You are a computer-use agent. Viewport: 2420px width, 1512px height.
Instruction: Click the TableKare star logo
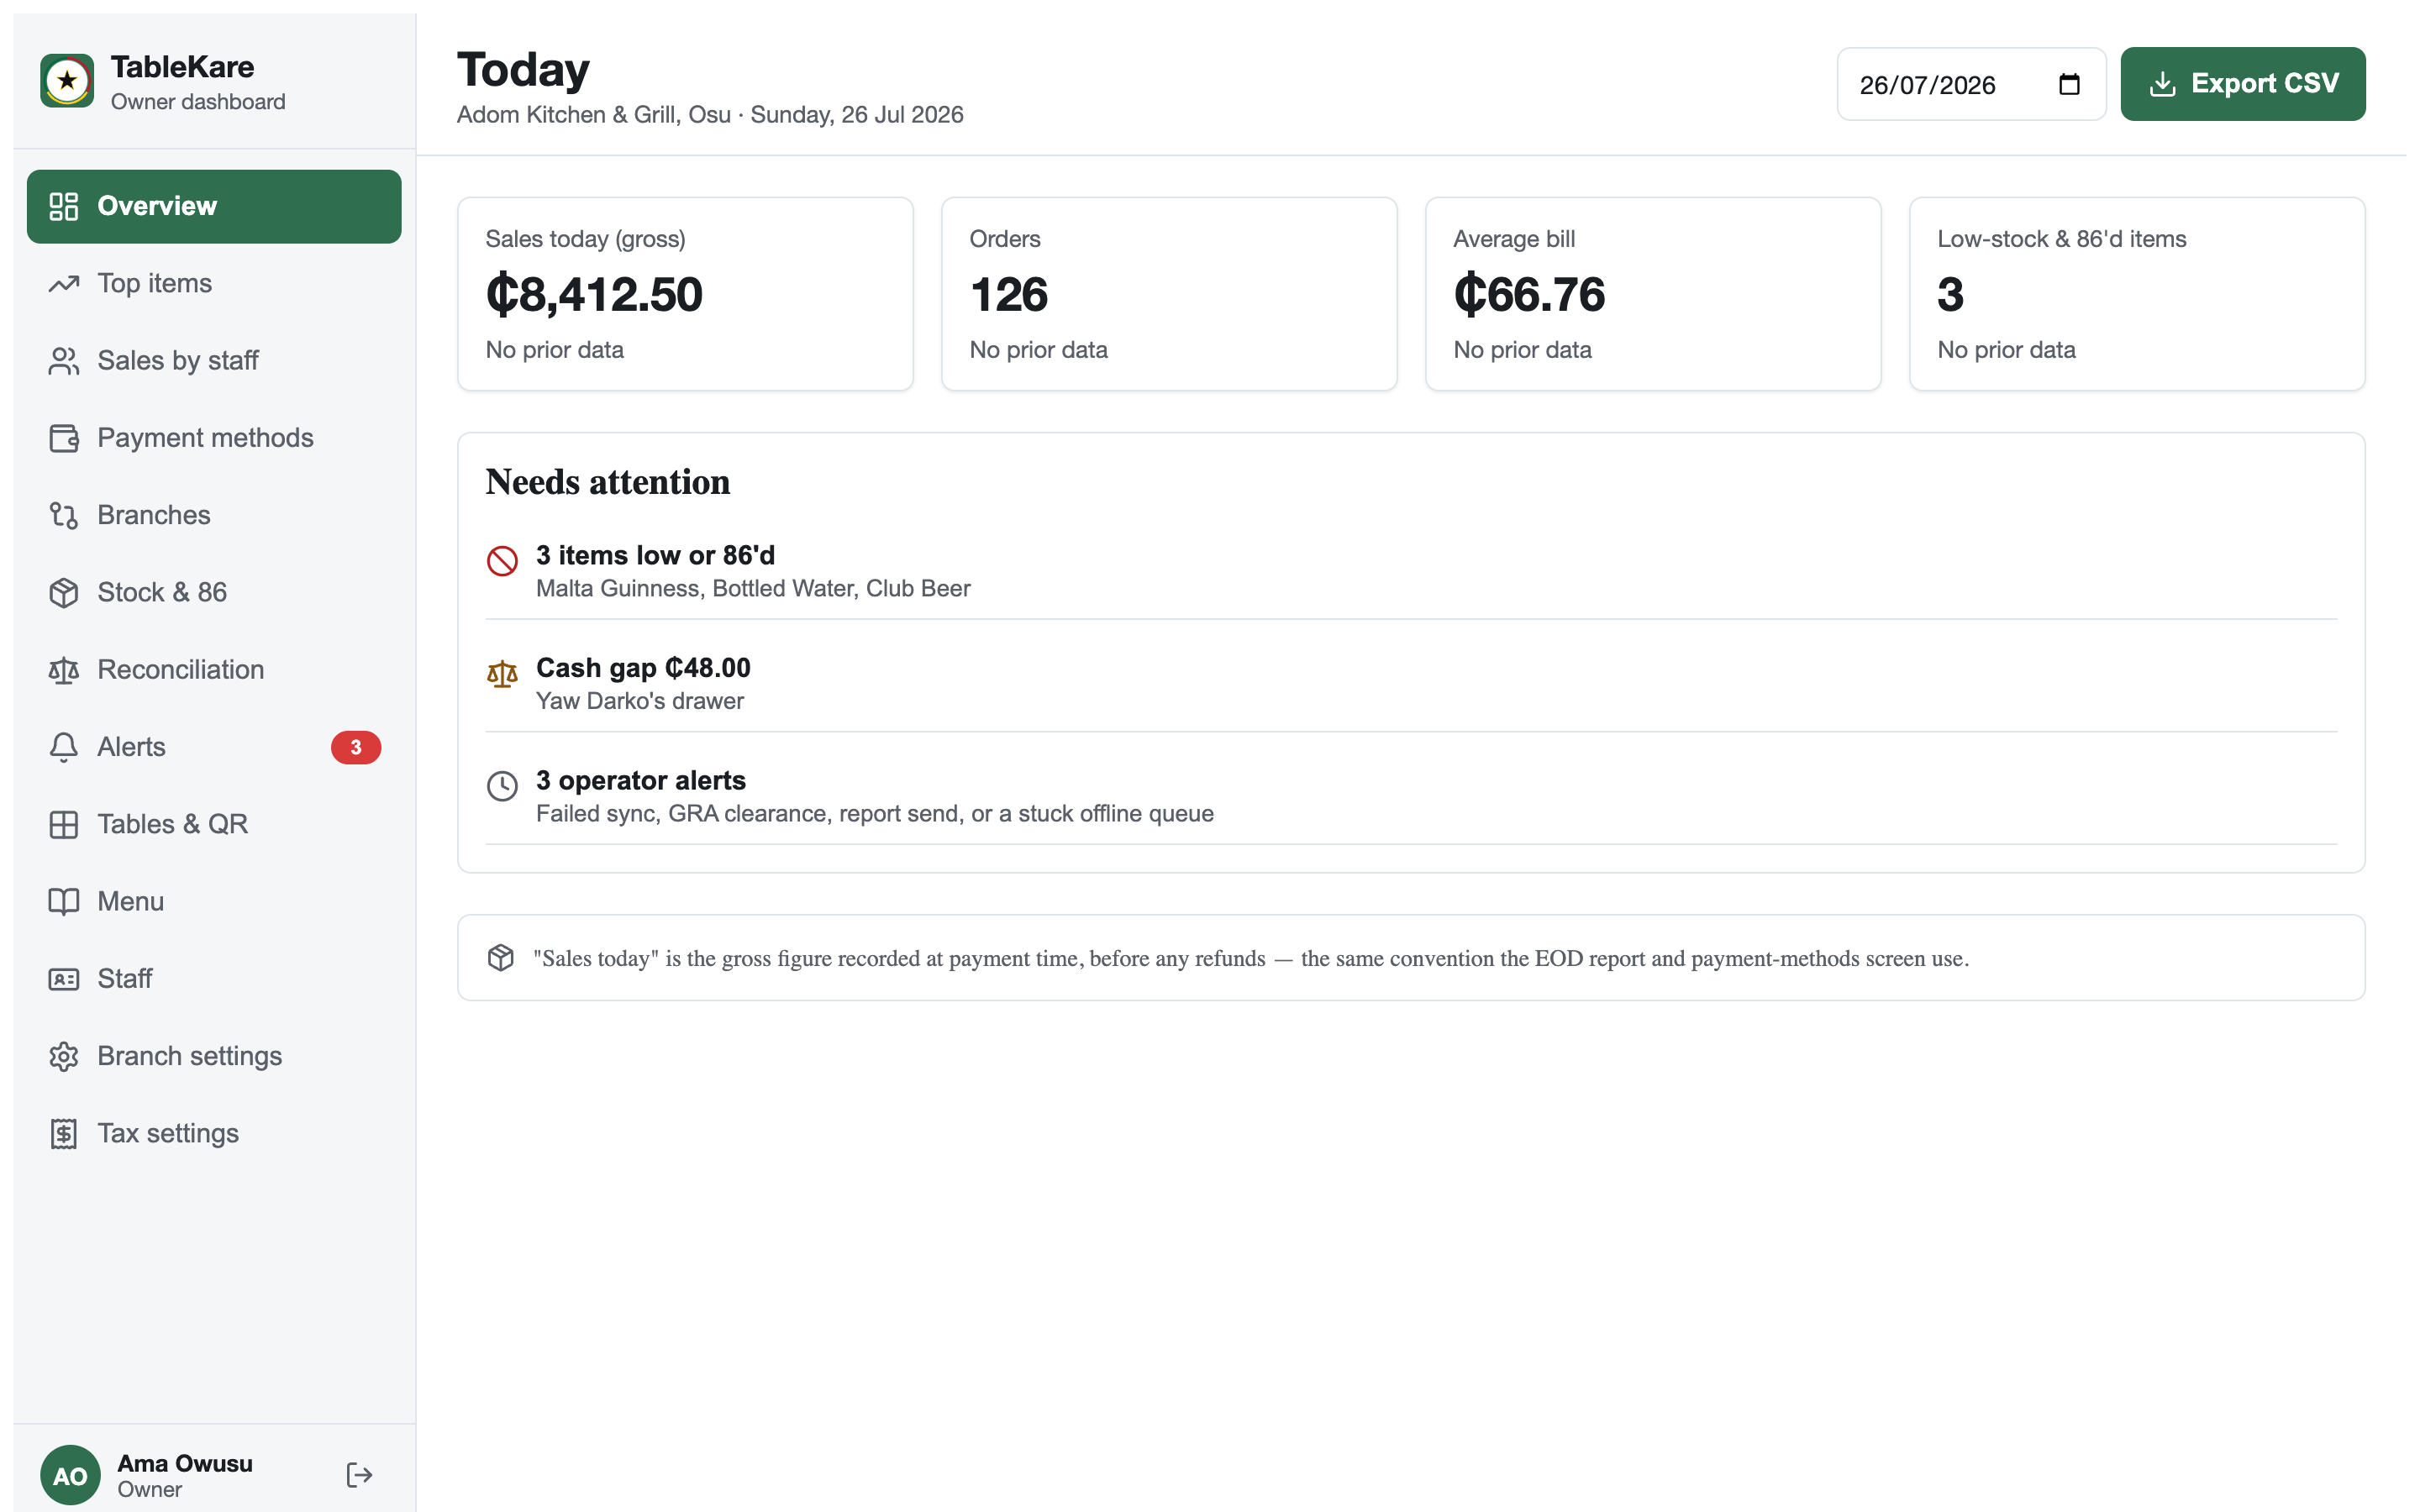(67, 81)
